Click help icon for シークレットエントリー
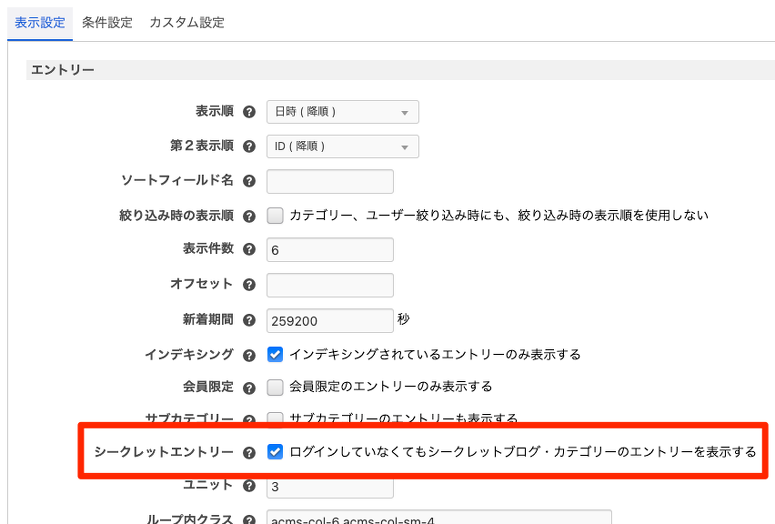 coord(249,452)
